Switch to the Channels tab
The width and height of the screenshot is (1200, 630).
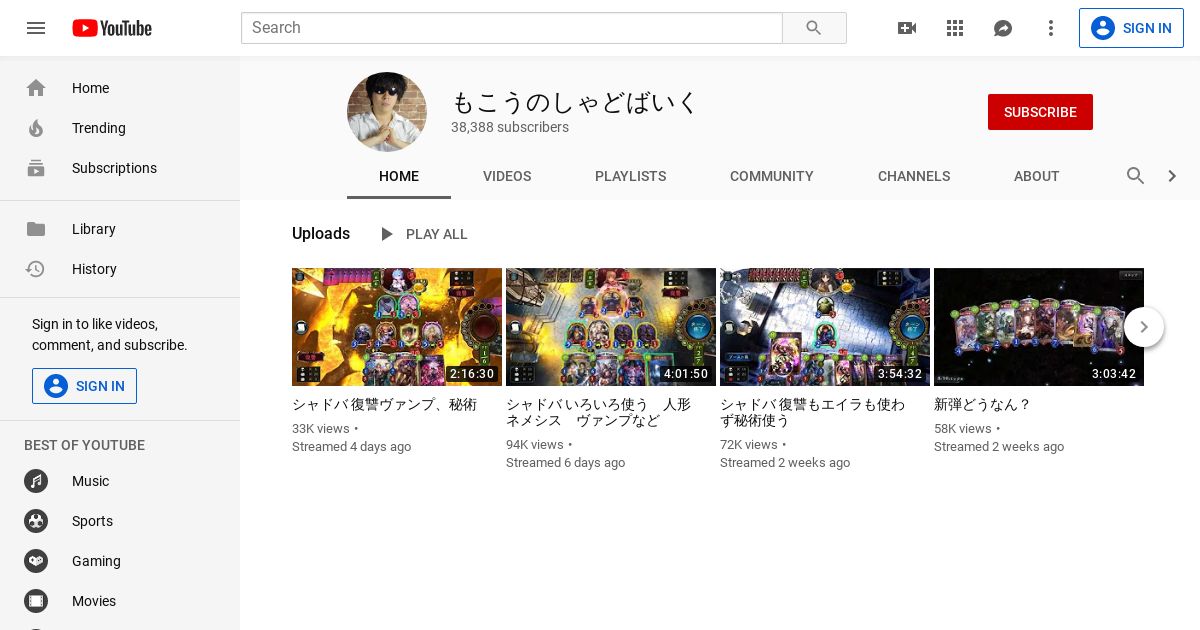914,176
